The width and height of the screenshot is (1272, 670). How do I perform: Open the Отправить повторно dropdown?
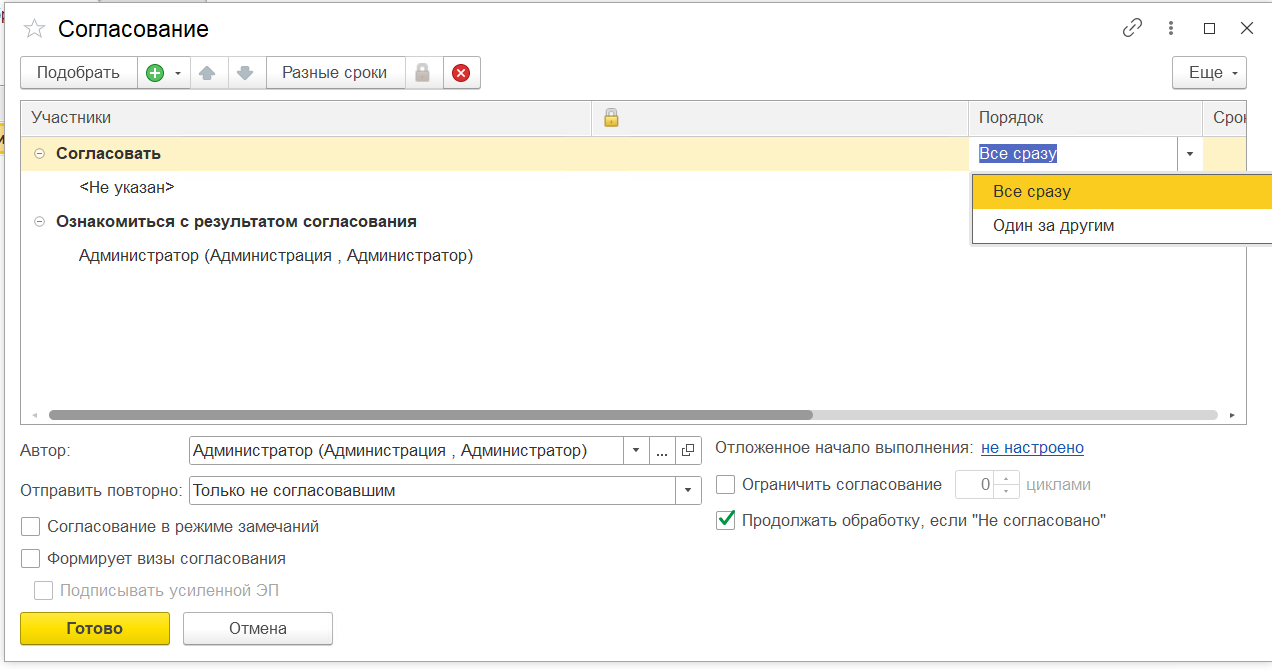[688, 491]
